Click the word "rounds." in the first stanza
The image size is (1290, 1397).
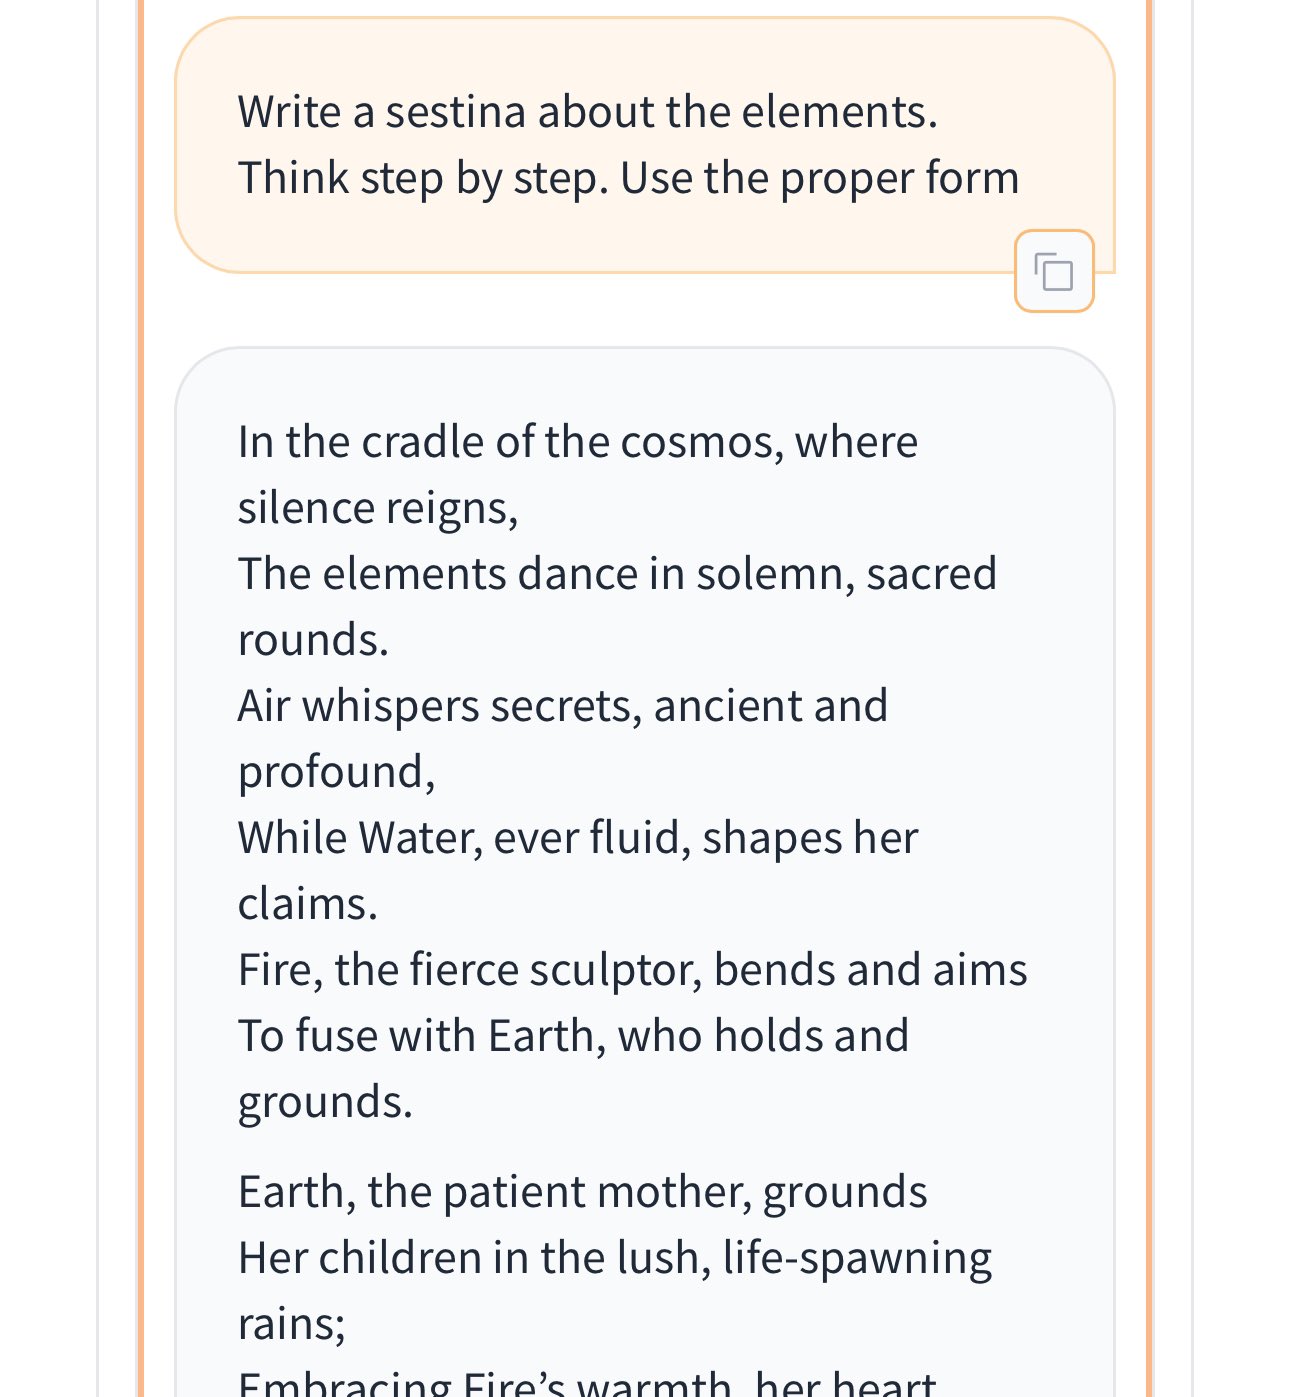click(313, 640)
